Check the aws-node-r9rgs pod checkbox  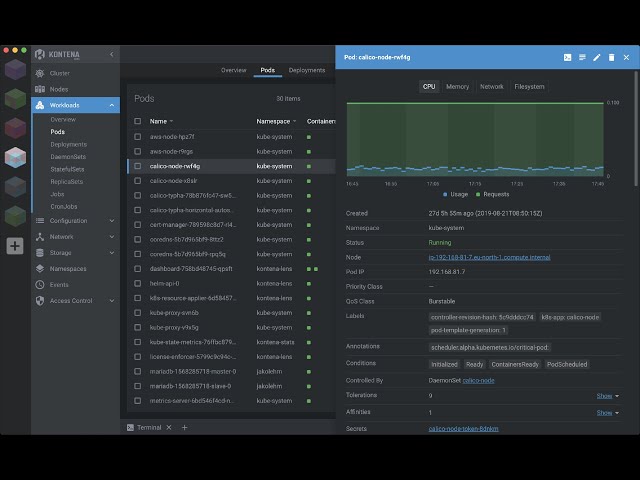[138, 151]
